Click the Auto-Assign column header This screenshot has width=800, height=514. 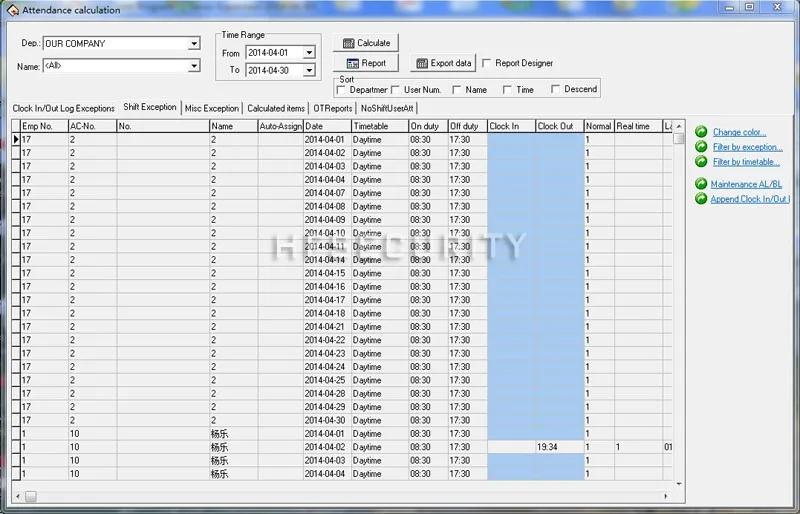pyautogui.click(x=281, y=126)
